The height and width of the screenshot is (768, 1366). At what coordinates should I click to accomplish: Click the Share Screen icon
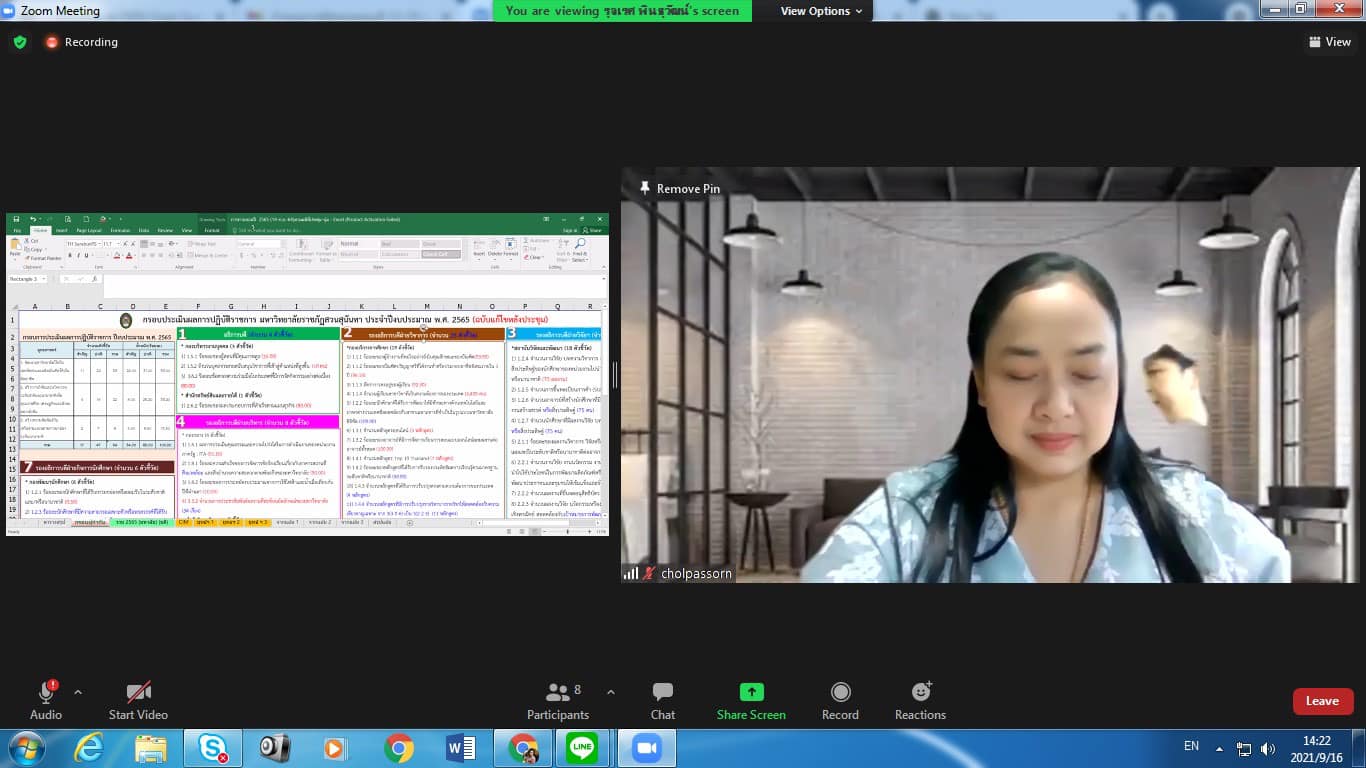tap(751, 692)
